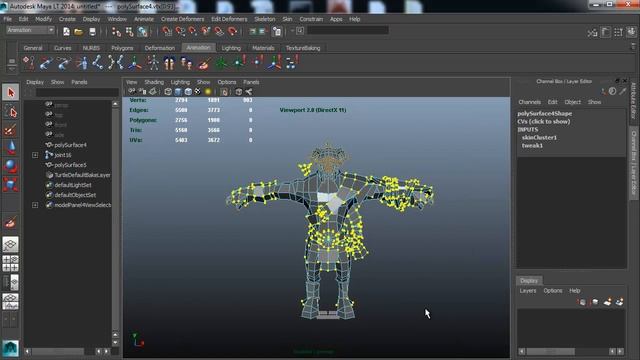This screenshot has width=640, height=360.
Task: Open the Layers menu in Layer Editor
Action: click(528, 291)
